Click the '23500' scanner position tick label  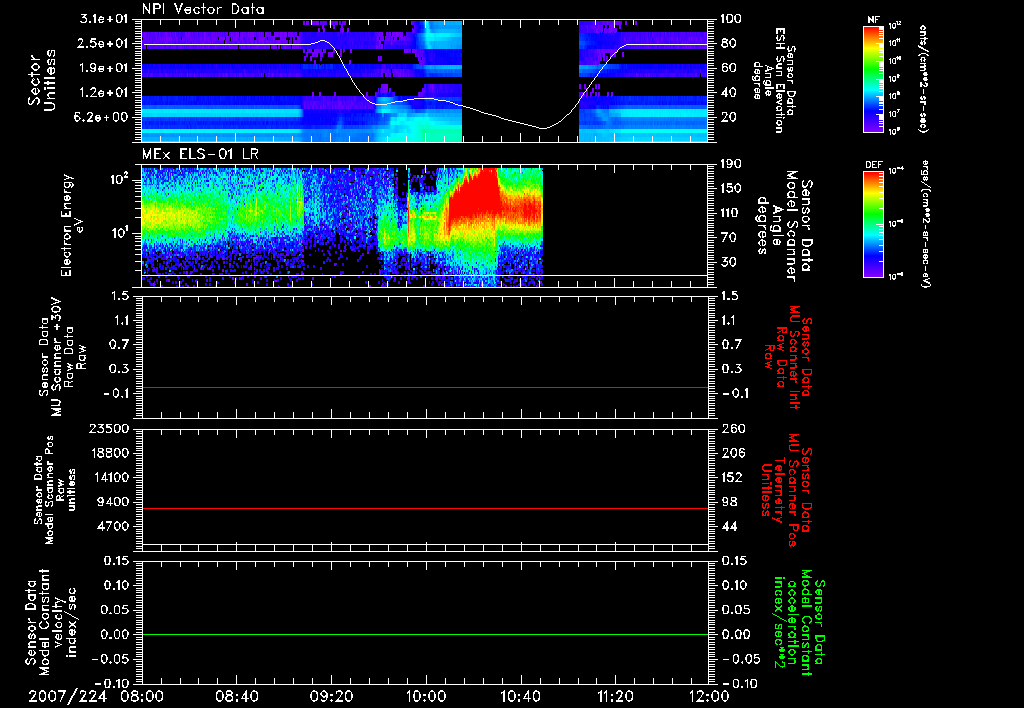coord(109,429)
